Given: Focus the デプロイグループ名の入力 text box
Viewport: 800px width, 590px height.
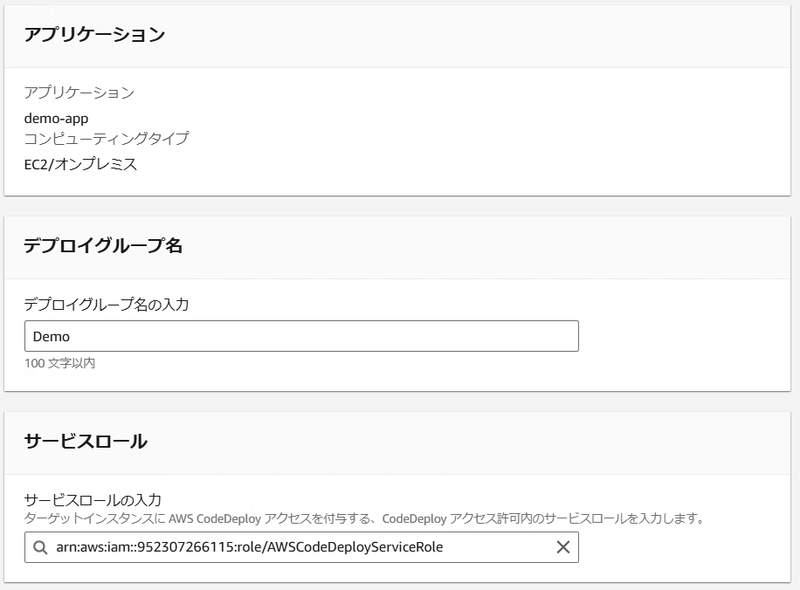Looking at the screenshot, I should coord(302,336).
